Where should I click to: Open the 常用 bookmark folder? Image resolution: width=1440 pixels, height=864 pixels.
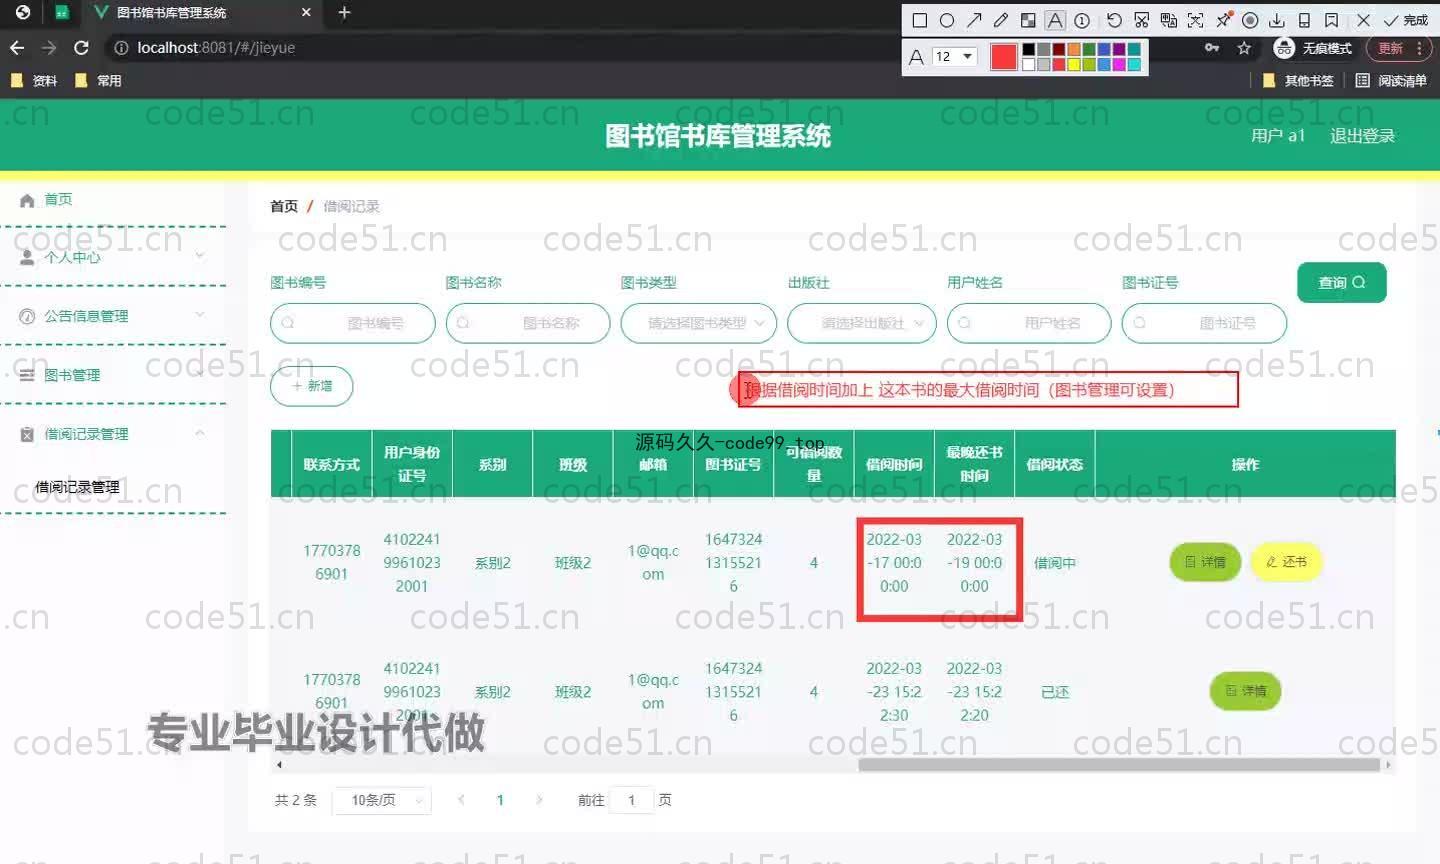98,81
